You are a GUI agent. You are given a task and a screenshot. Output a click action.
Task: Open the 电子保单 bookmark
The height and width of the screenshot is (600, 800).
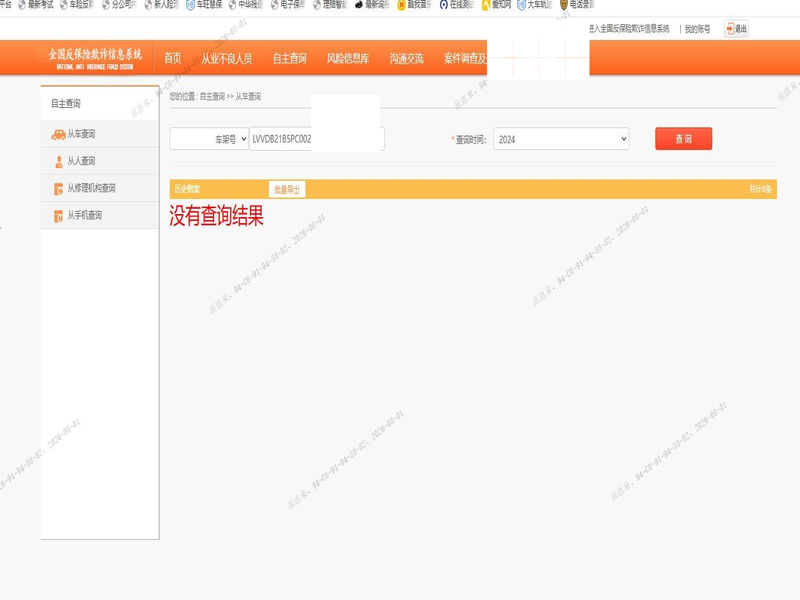(288, 5)
